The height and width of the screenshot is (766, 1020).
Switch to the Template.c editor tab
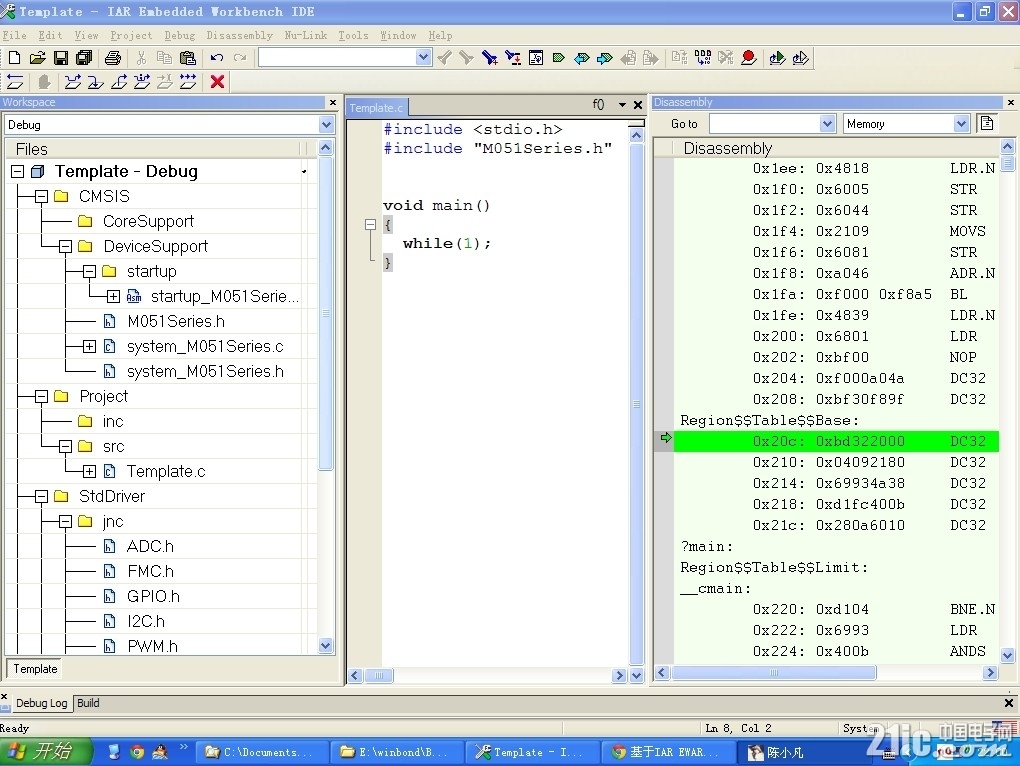point(377,107)
